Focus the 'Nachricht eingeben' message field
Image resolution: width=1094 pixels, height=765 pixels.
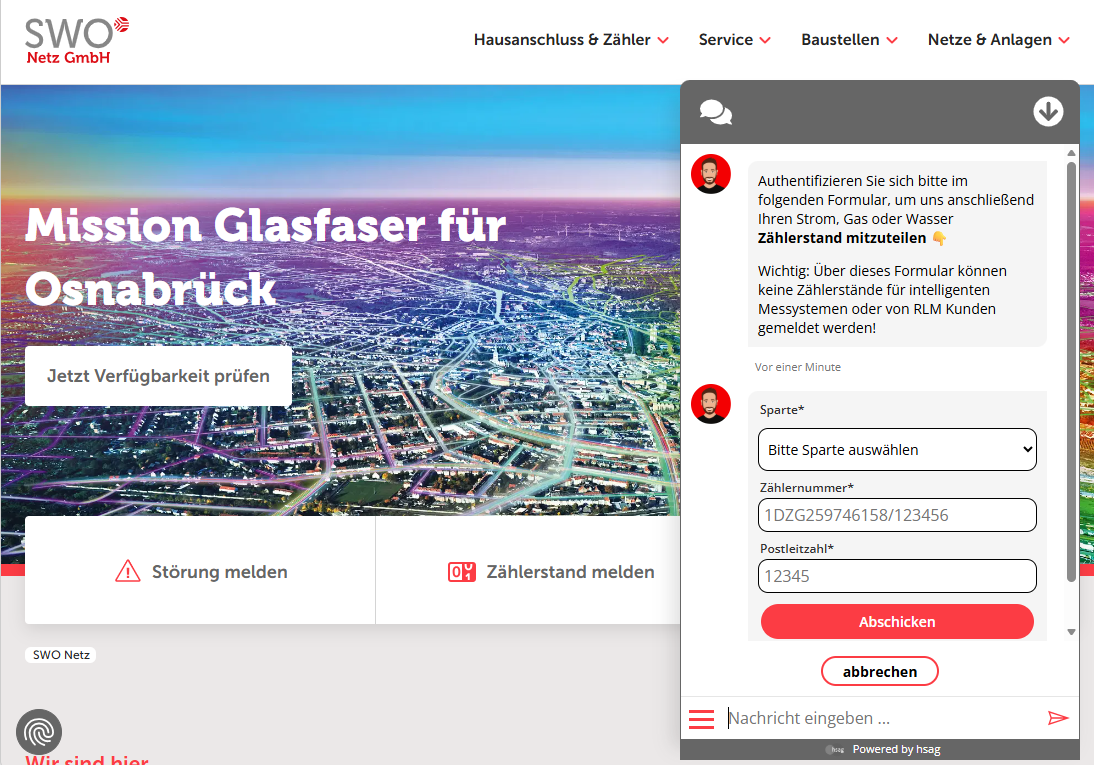[x=883, y=718]
